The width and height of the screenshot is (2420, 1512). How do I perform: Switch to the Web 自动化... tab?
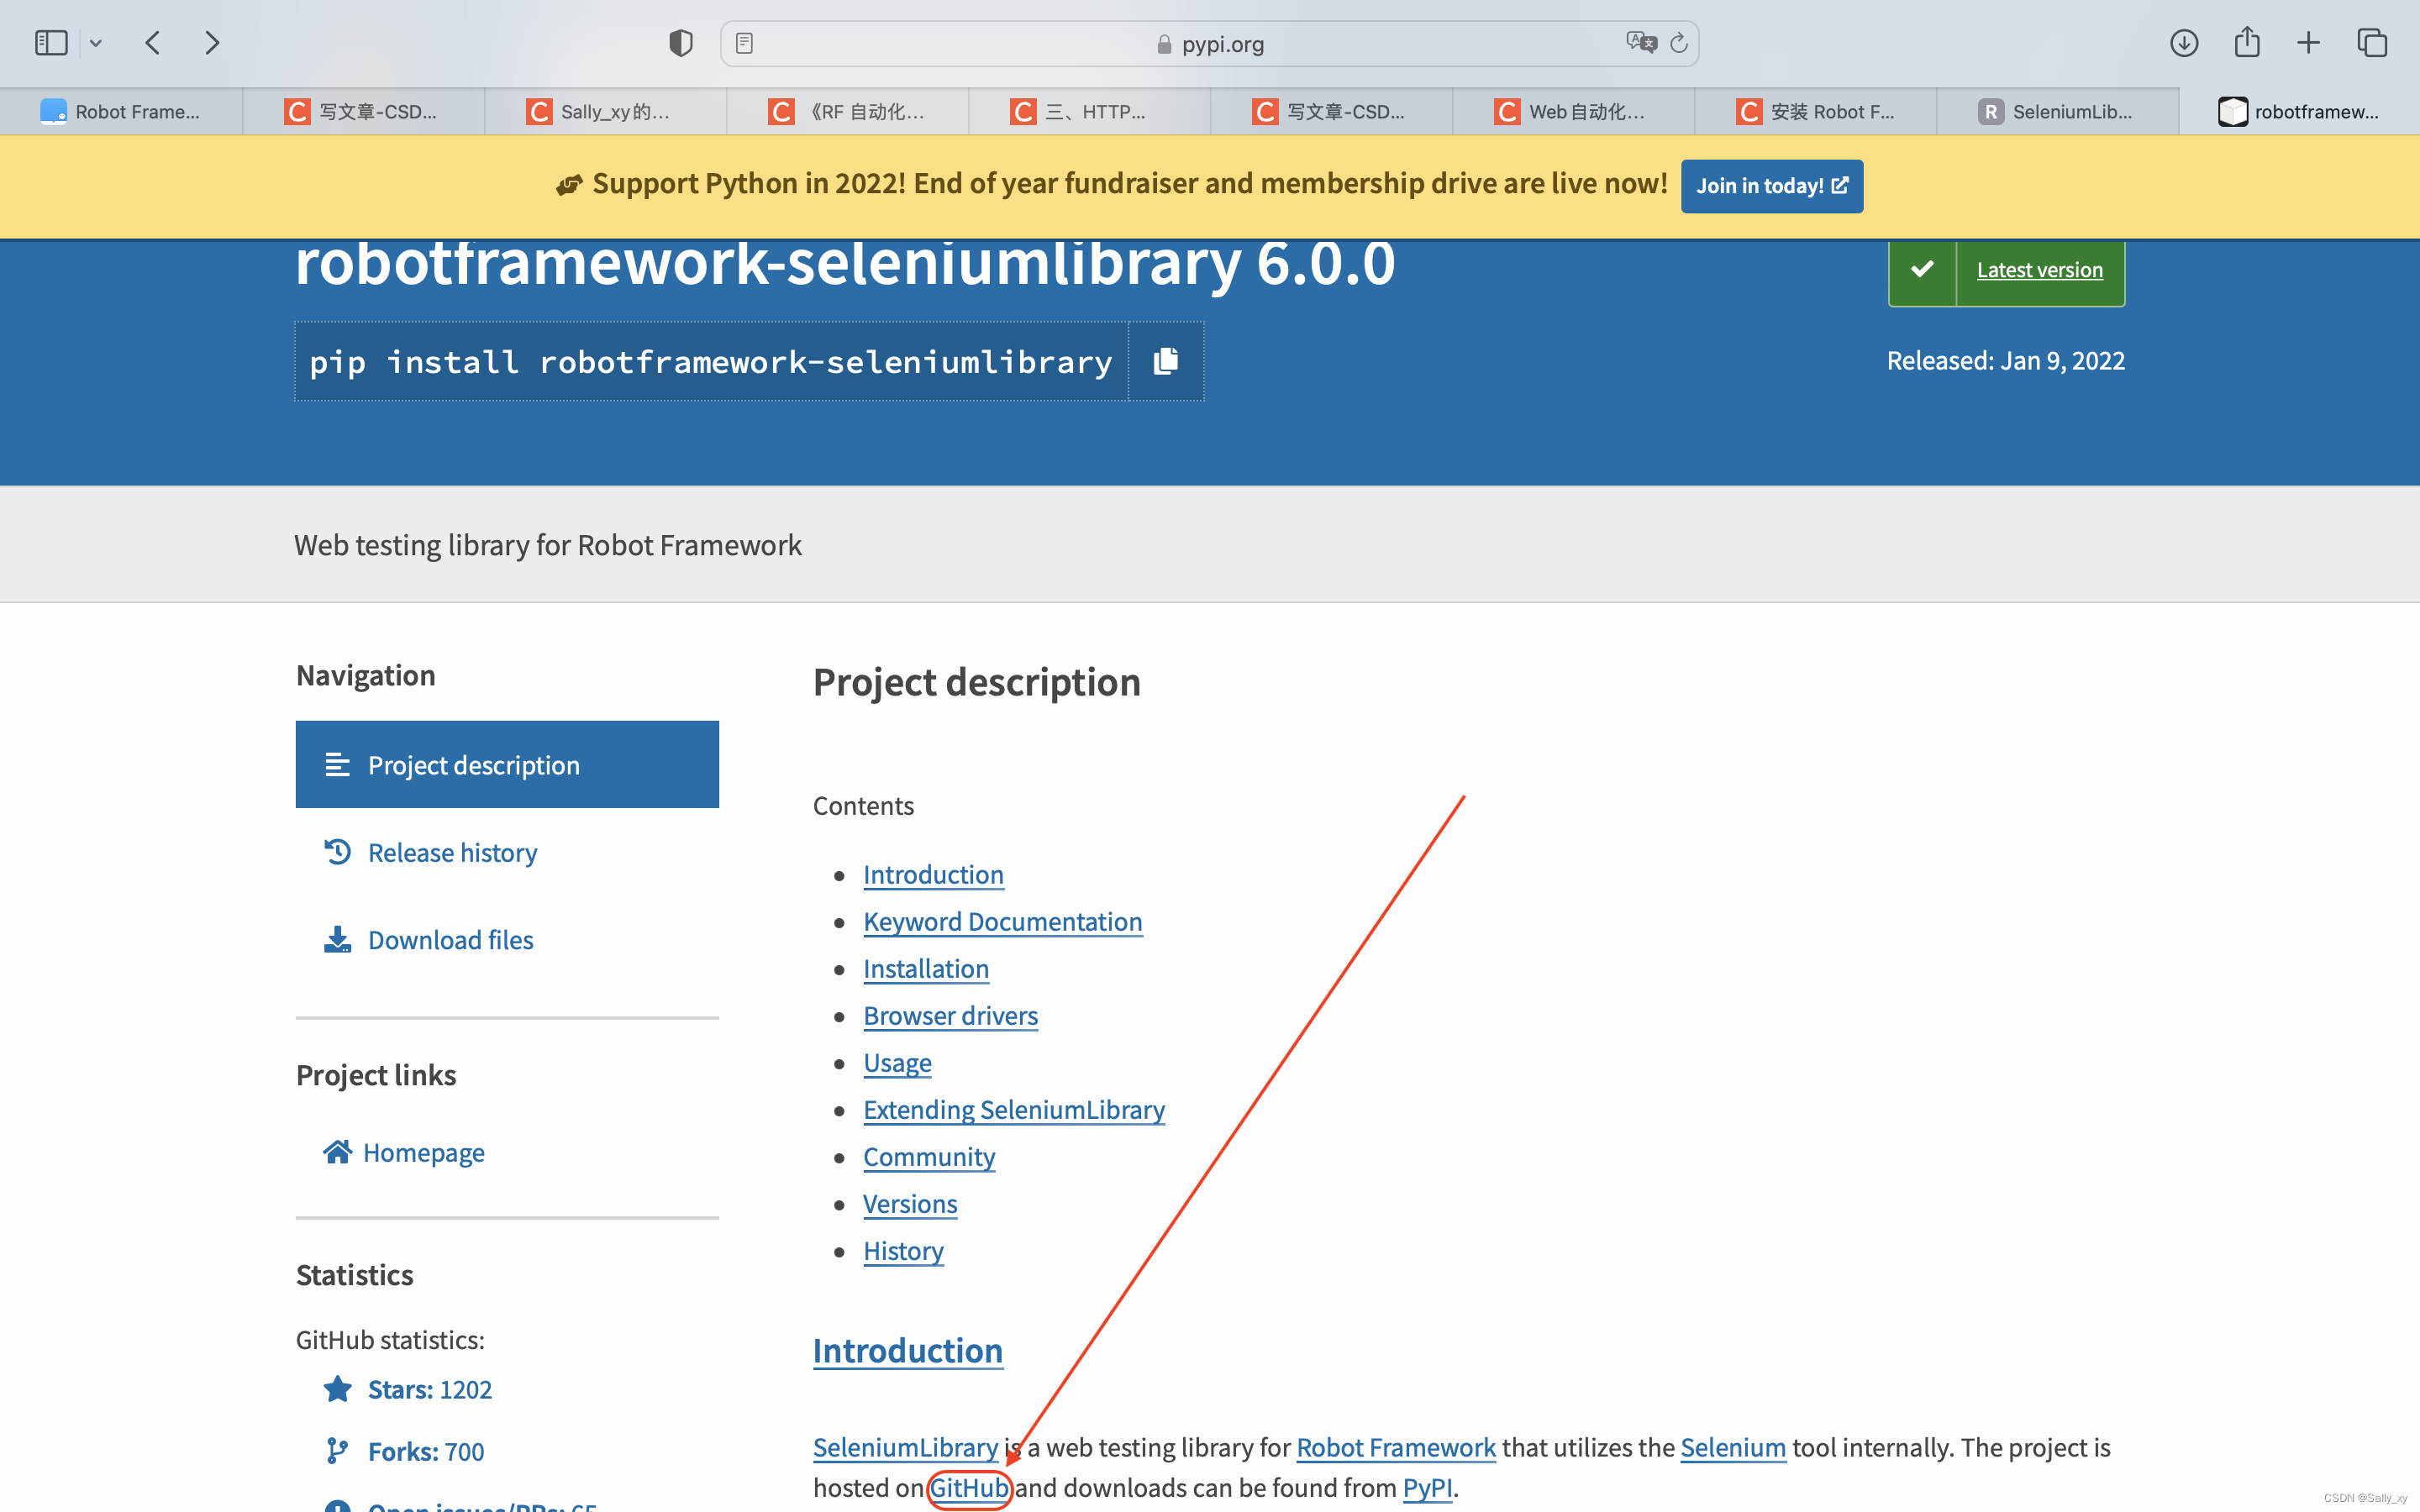point(1573,112)
